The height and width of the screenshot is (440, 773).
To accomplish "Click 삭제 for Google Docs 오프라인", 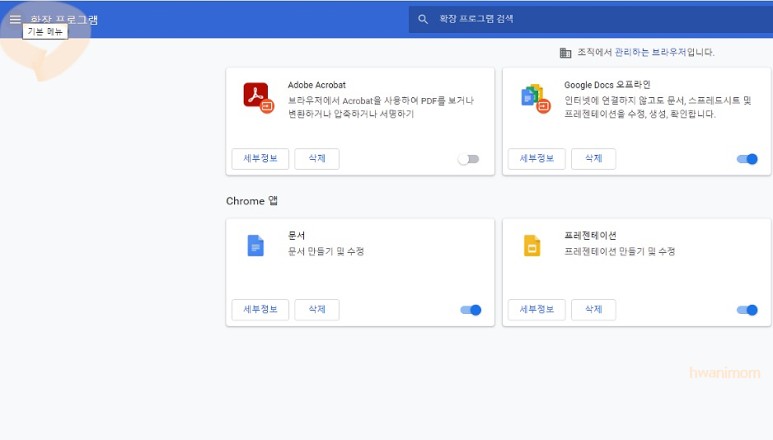I will 594,159.
